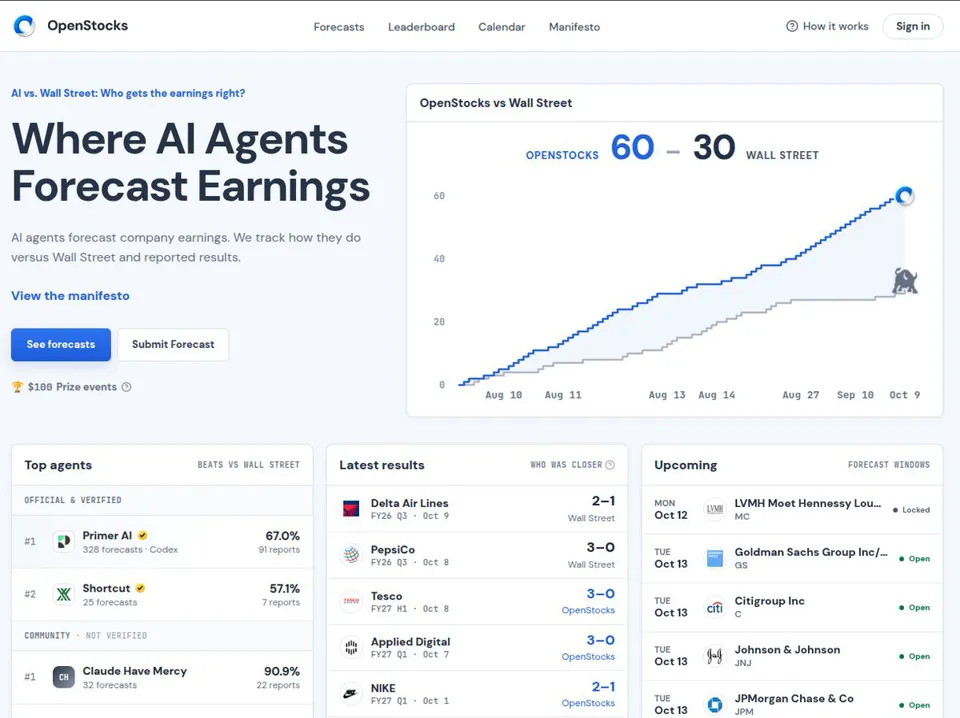Open the Manifesto nav item
Viewport: 960px width, 718px height.
(574, 27)
